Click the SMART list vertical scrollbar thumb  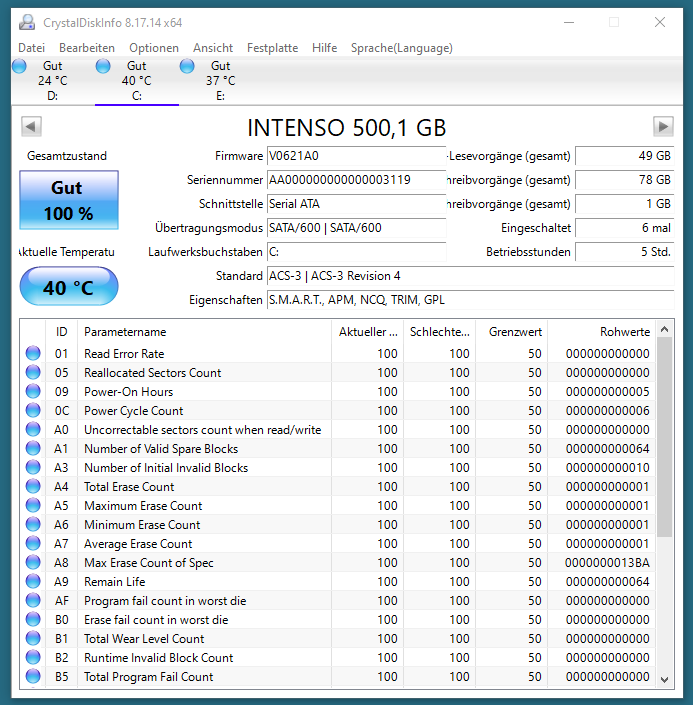coord(664,437)
